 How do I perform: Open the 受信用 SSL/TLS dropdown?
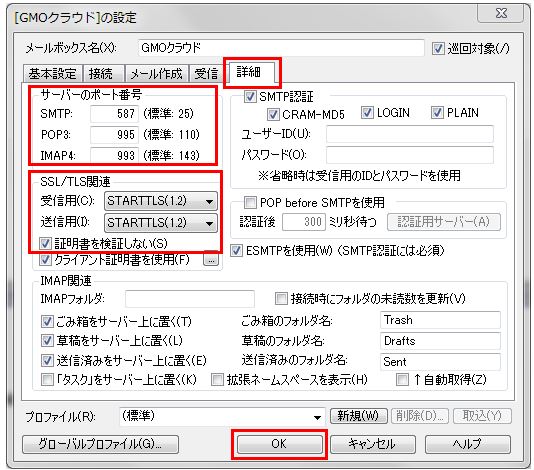(161, 201)
